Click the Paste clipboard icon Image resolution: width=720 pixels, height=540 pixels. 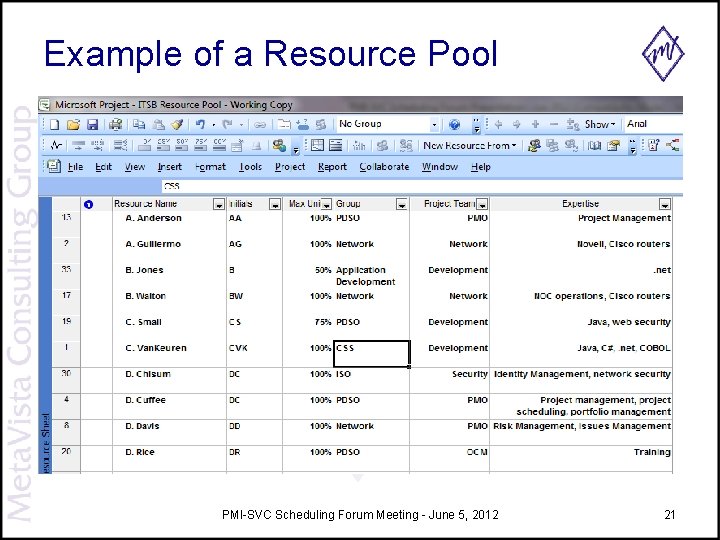(x=158, y=124)
